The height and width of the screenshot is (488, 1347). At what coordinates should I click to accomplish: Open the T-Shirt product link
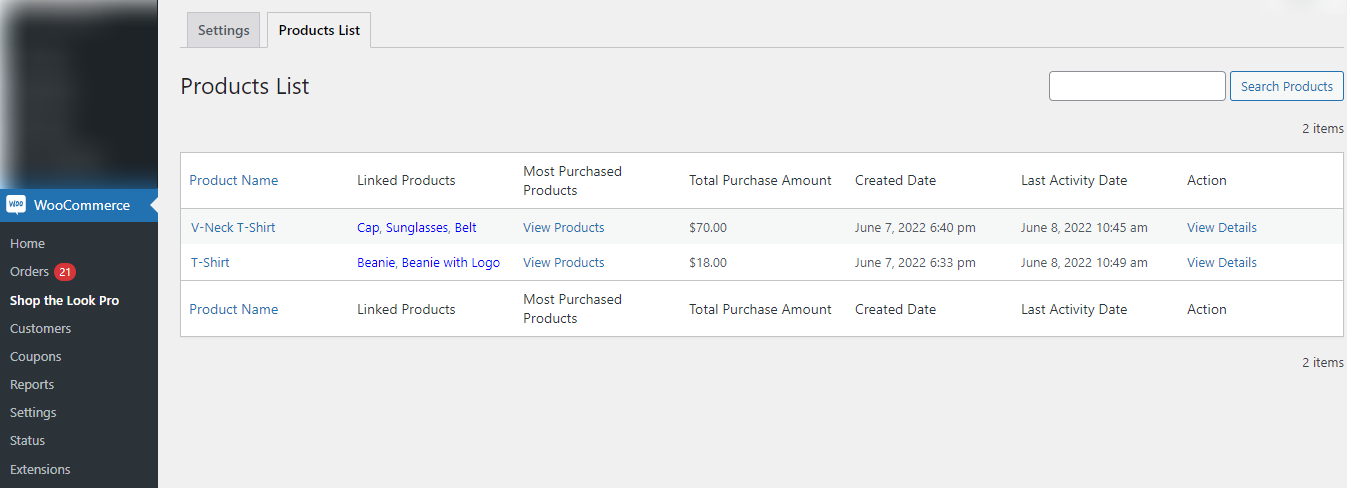click(x=210, y=262)
